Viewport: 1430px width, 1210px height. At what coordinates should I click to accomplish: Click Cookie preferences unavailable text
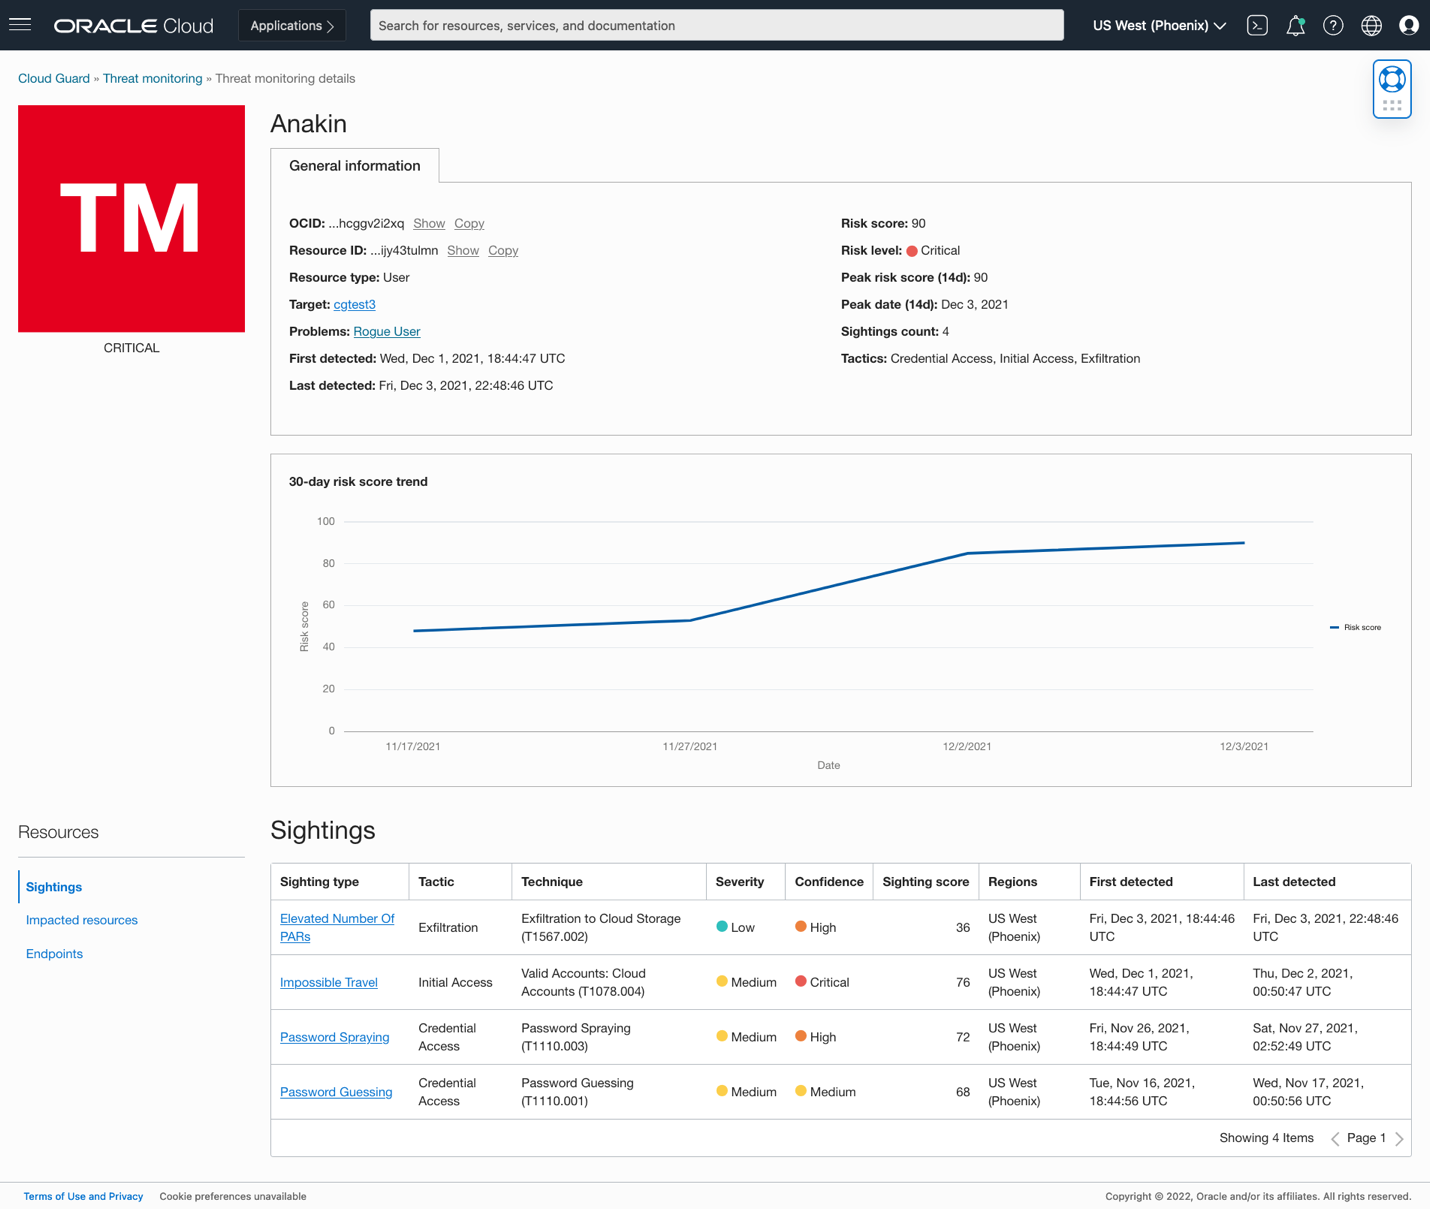click(x=233, y=1197)
